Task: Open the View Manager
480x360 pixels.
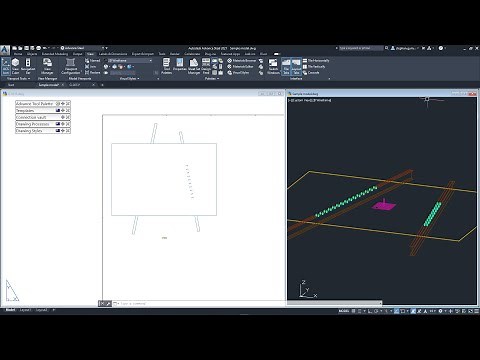Action: 47,66
